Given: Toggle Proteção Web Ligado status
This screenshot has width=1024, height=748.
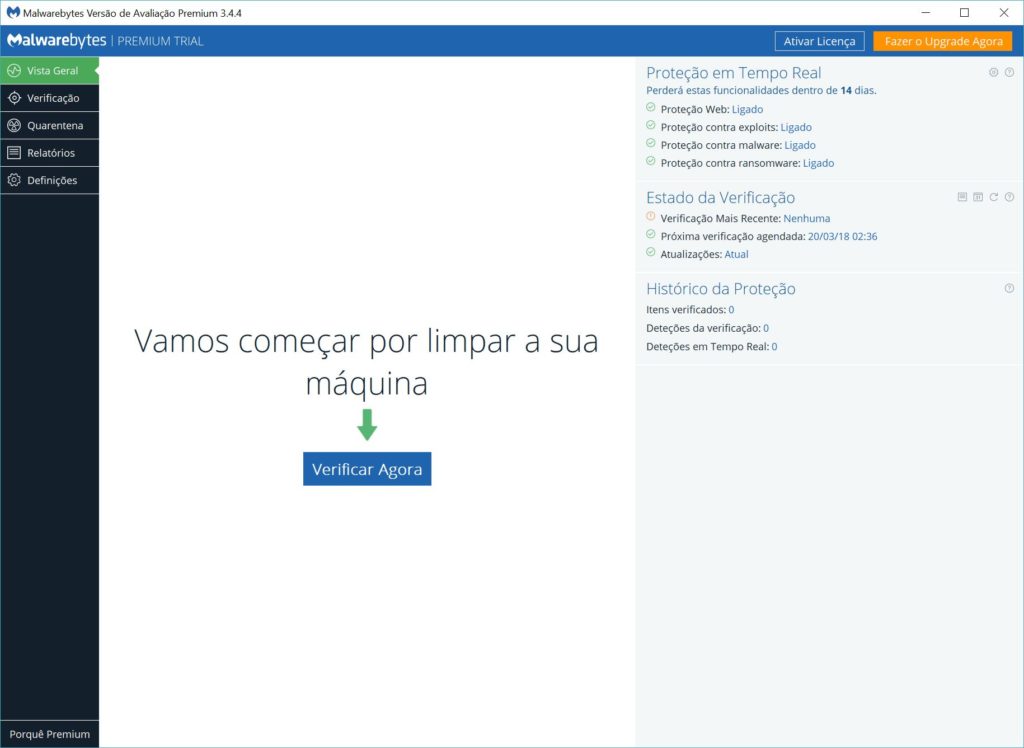Looking at the screenshot, I should 747,109.
